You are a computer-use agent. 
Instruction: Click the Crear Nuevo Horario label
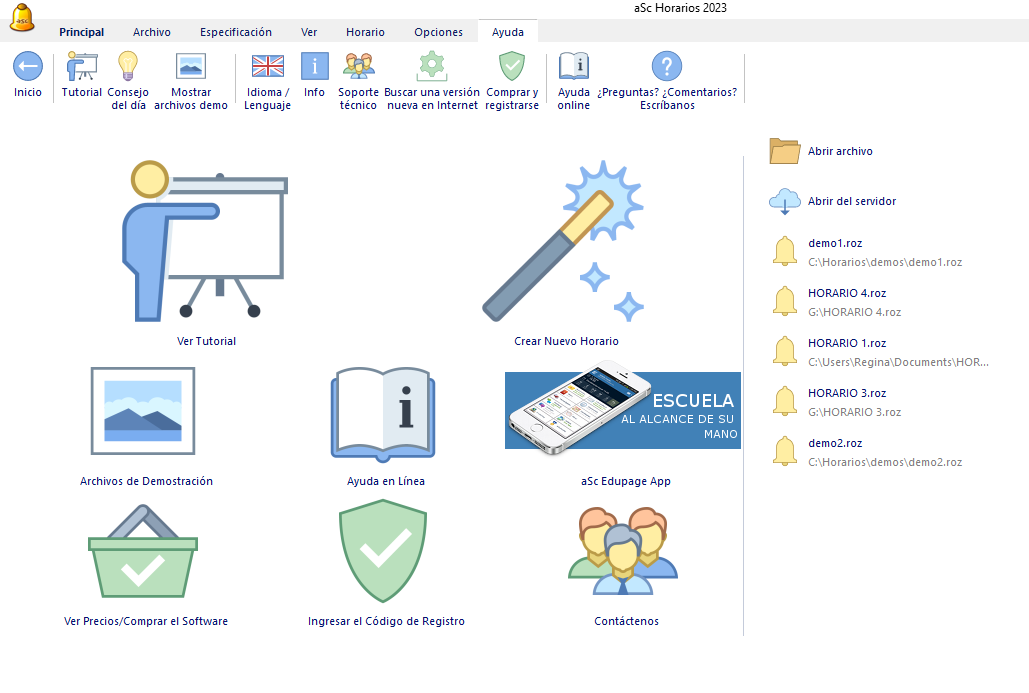[566, 341]
